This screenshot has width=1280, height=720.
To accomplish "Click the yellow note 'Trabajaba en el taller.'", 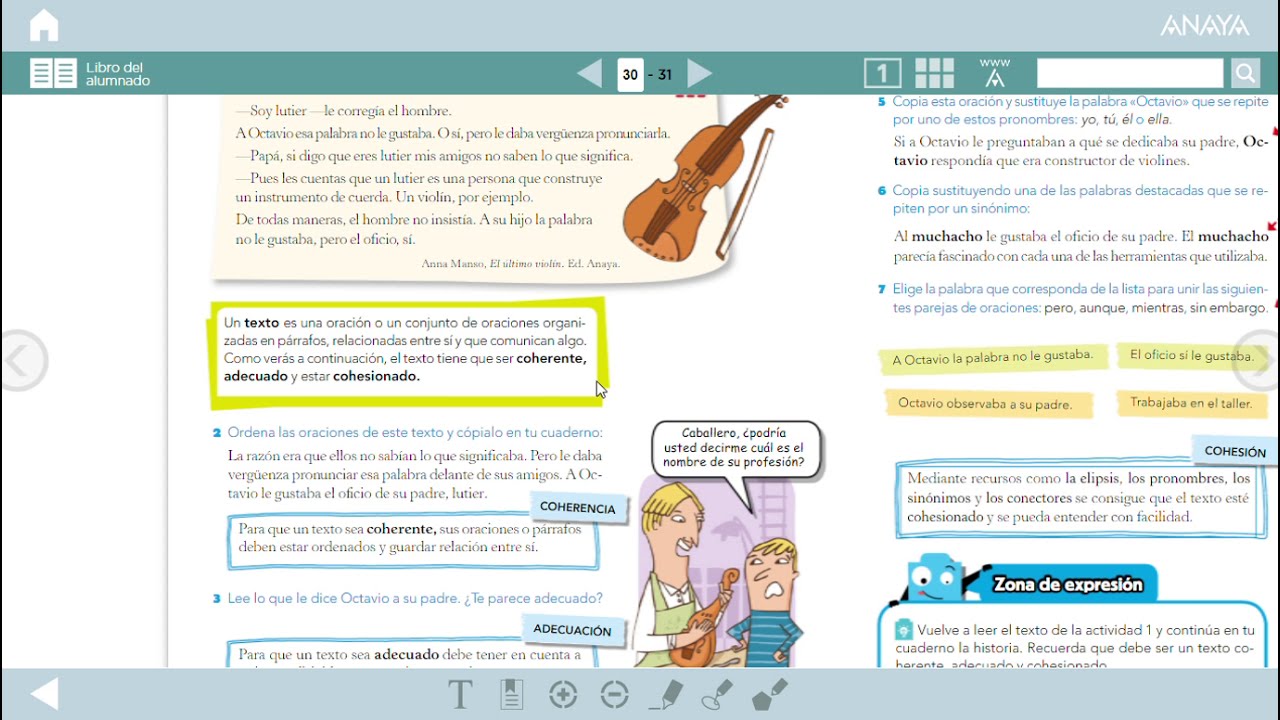I will click(x=1191, y=403).
